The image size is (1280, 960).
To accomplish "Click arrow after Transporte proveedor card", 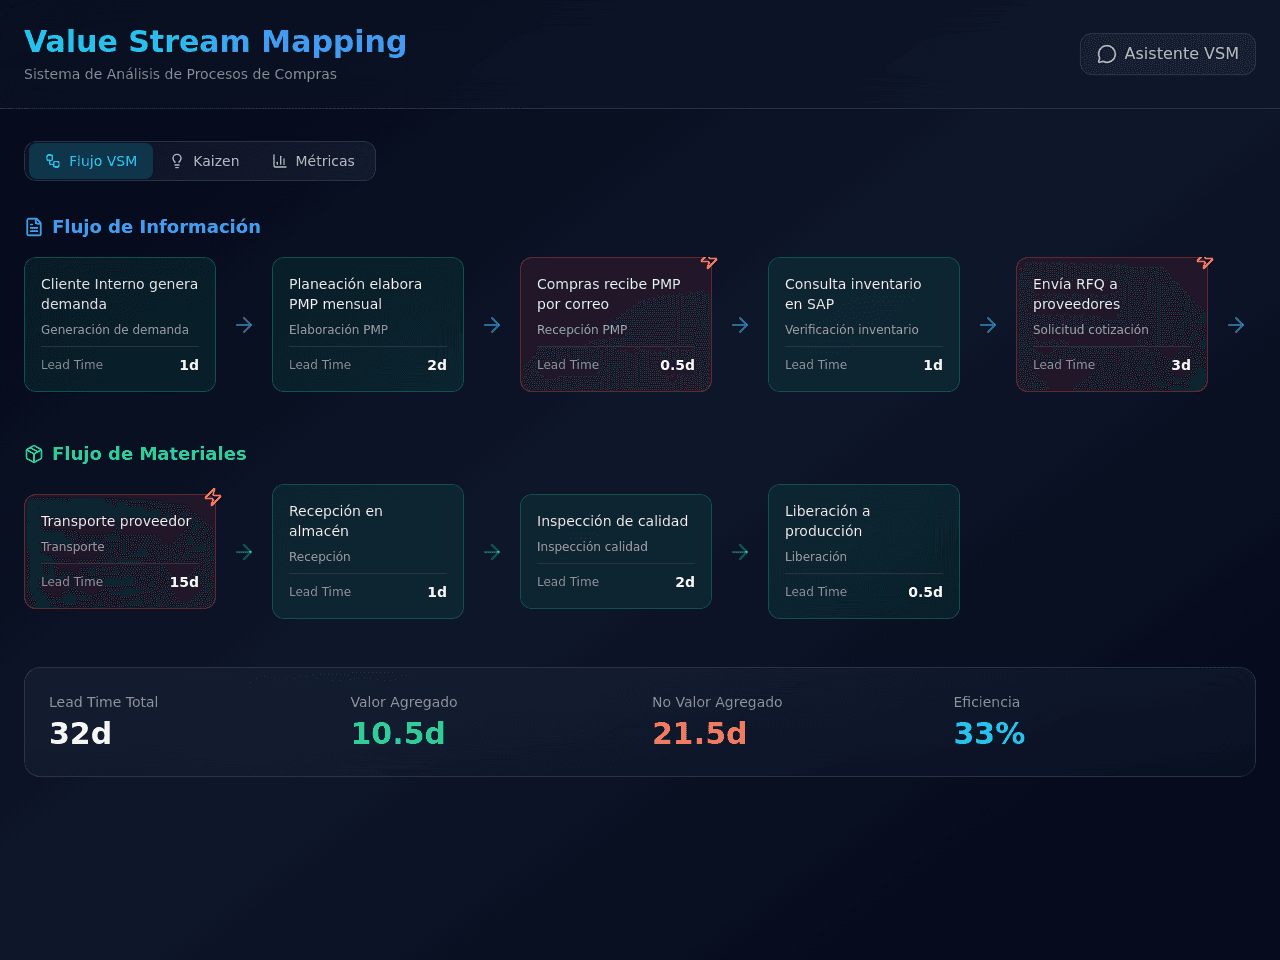I will pyautogui.click(x=244, y=552).
